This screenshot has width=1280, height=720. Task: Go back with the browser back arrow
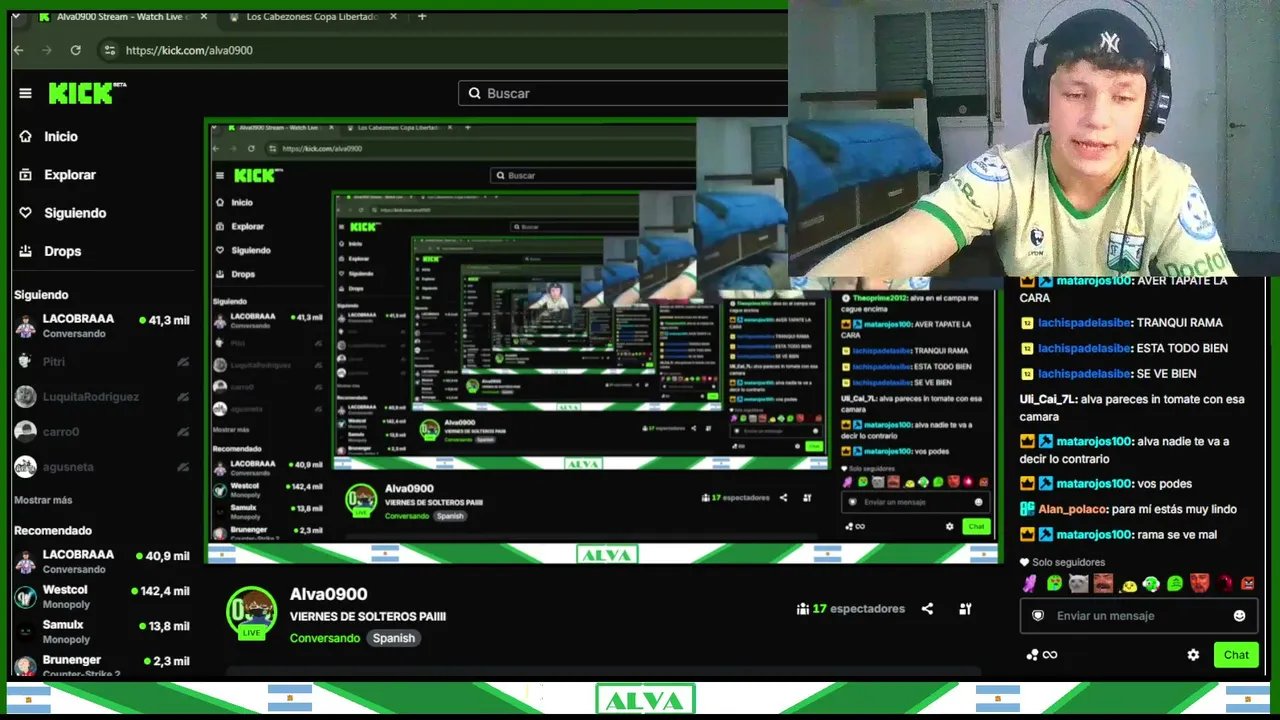[18, 50]
